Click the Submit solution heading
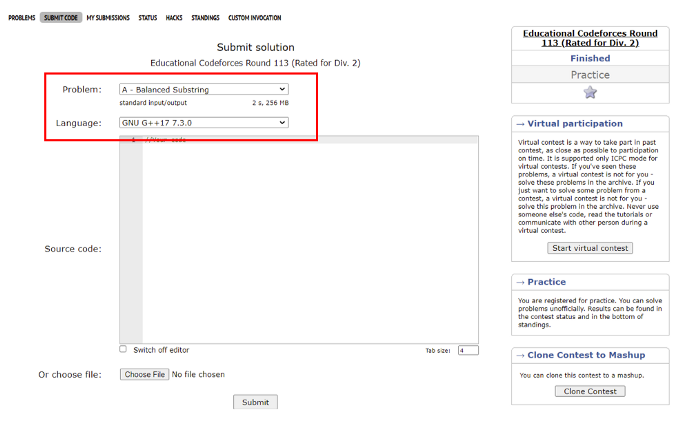700x427 pixels. pos(255,47)
